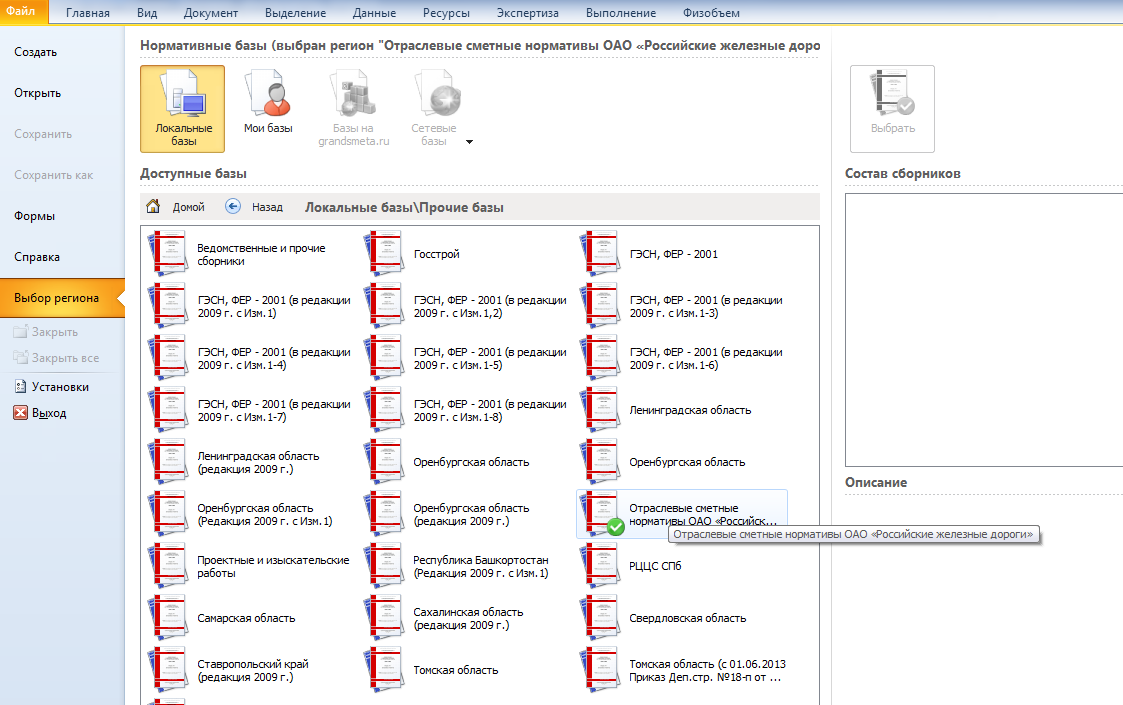The width and height of the screenshot is (1123, 705).
Task: Click the Сетевые базы icon
Action: tap(437, 93)
